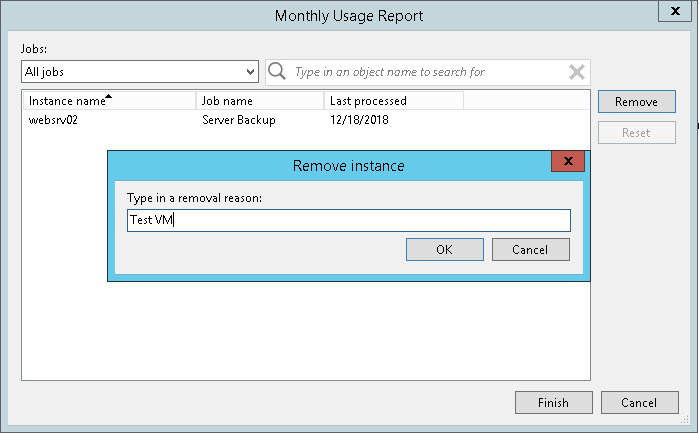Click the Remove button
699x433 pixels.
pos(637,102)
